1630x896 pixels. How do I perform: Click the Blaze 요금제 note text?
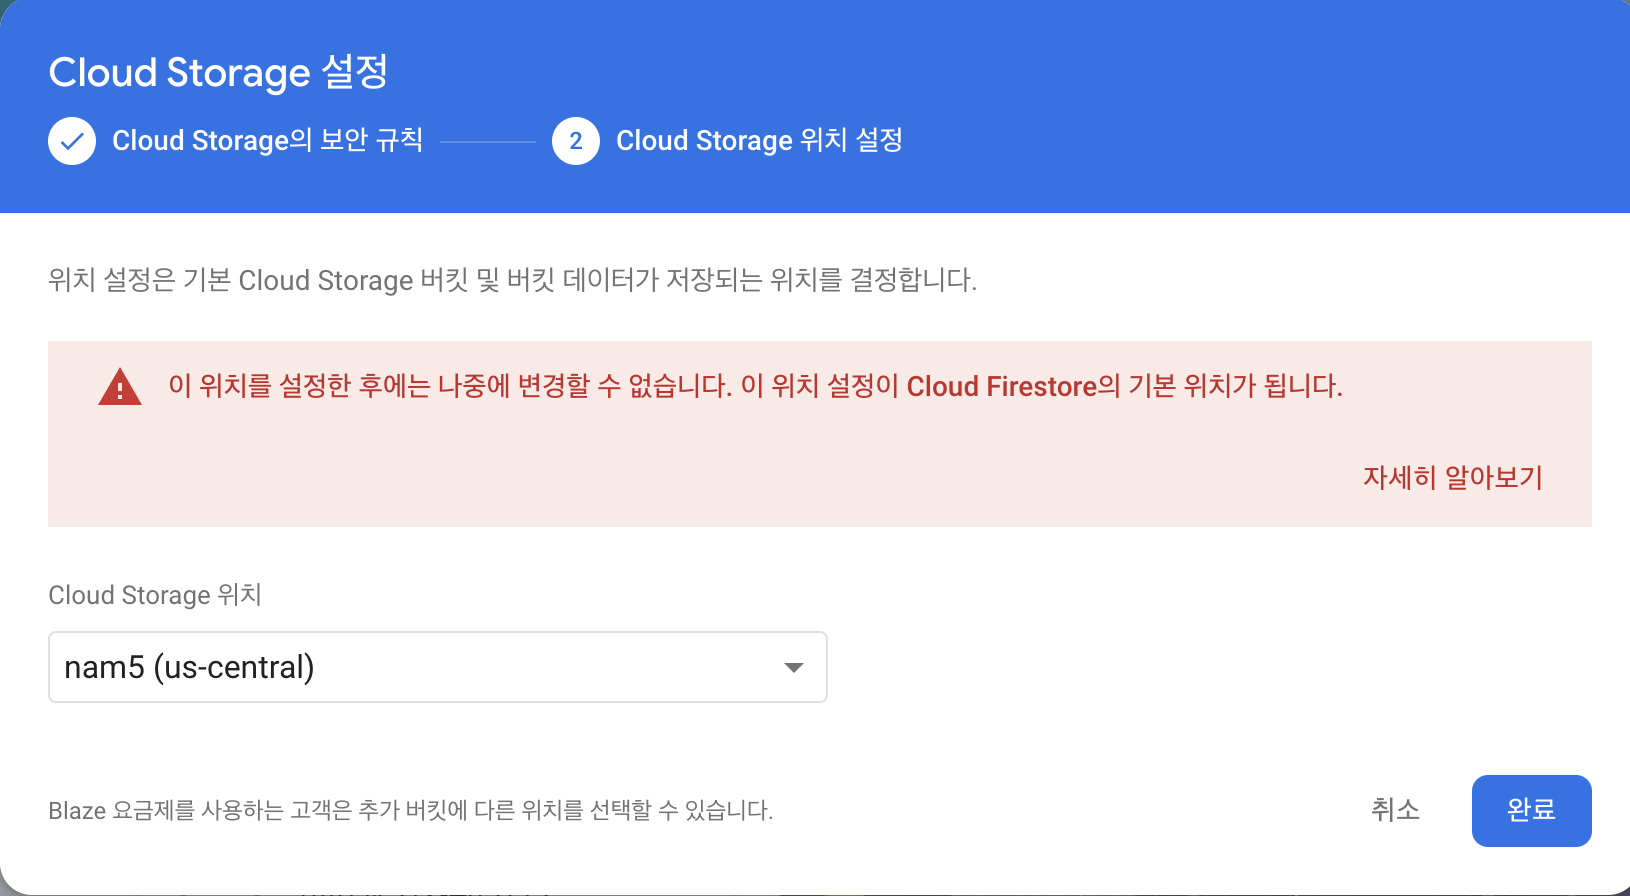(411, 810)
